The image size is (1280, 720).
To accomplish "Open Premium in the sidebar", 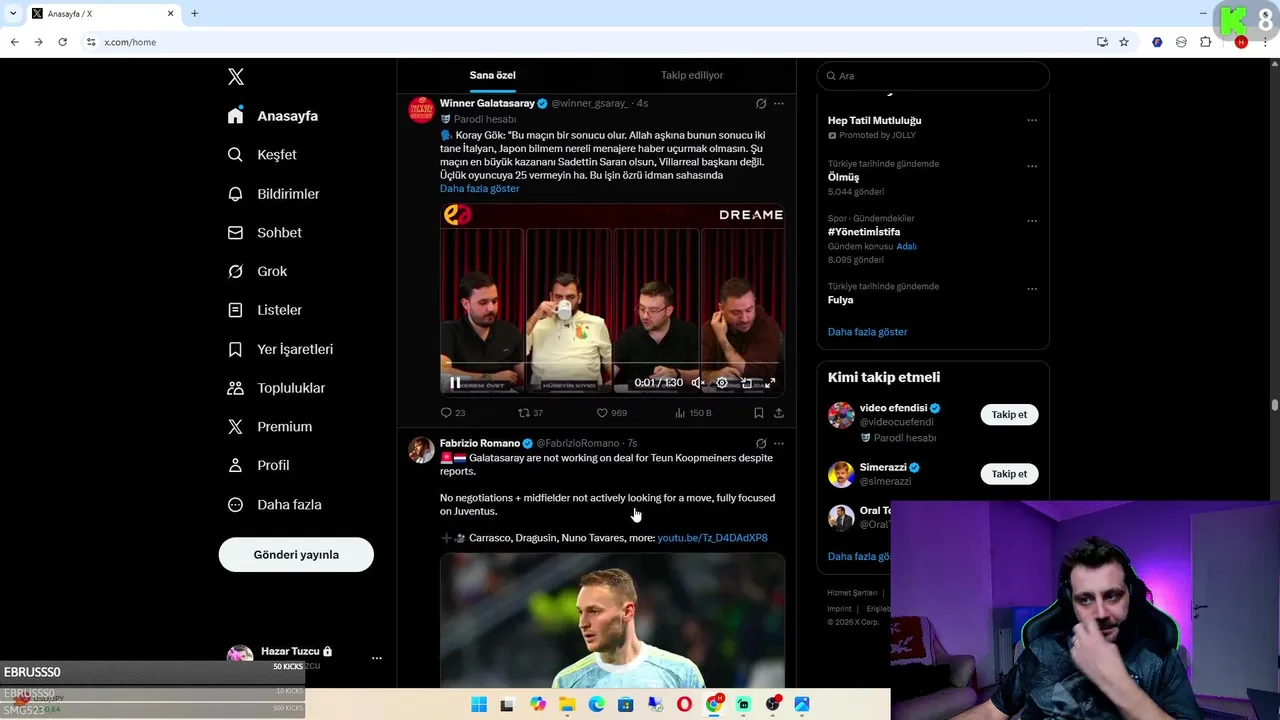I will click(x=269, y=427).
